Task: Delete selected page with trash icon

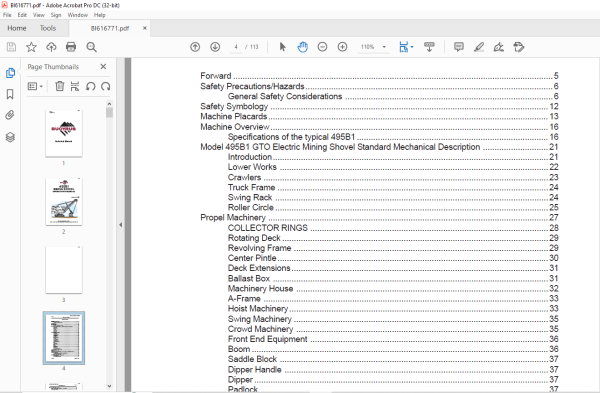Action: pyautogui.click(x=60, y=86)
